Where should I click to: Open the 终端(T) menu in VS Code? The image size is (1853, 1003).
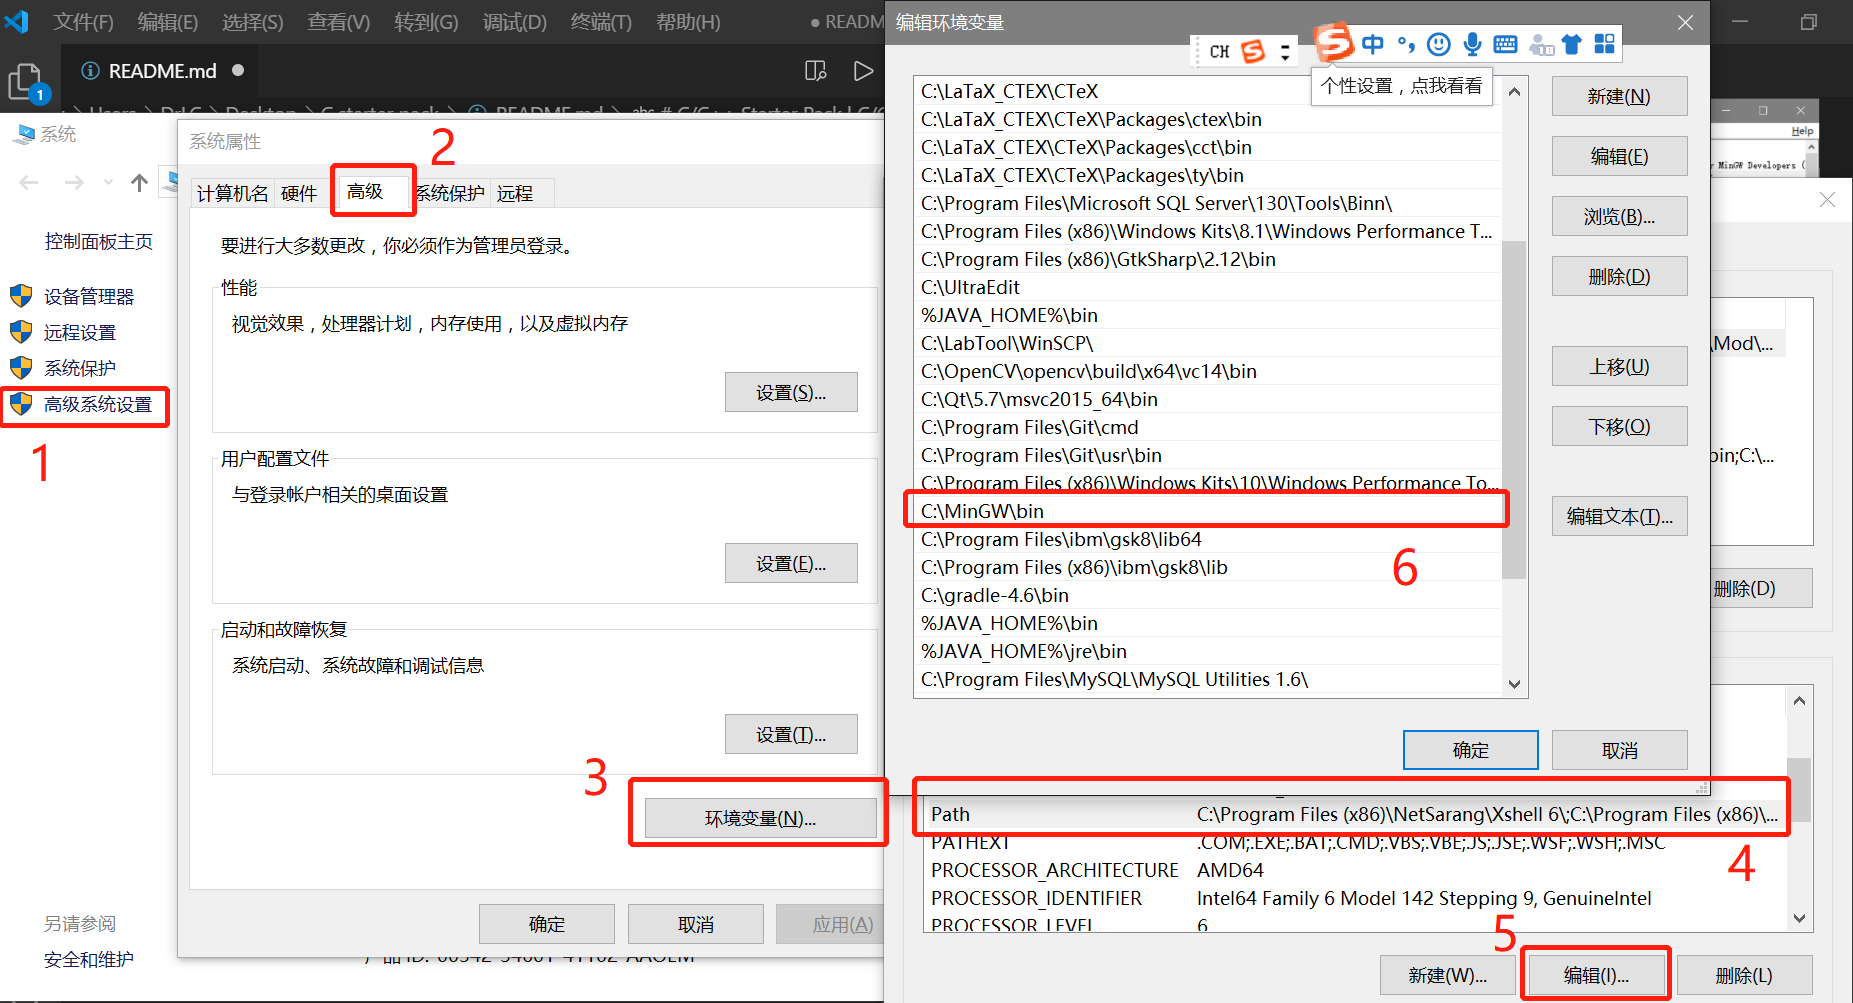[x=601, y=22]
